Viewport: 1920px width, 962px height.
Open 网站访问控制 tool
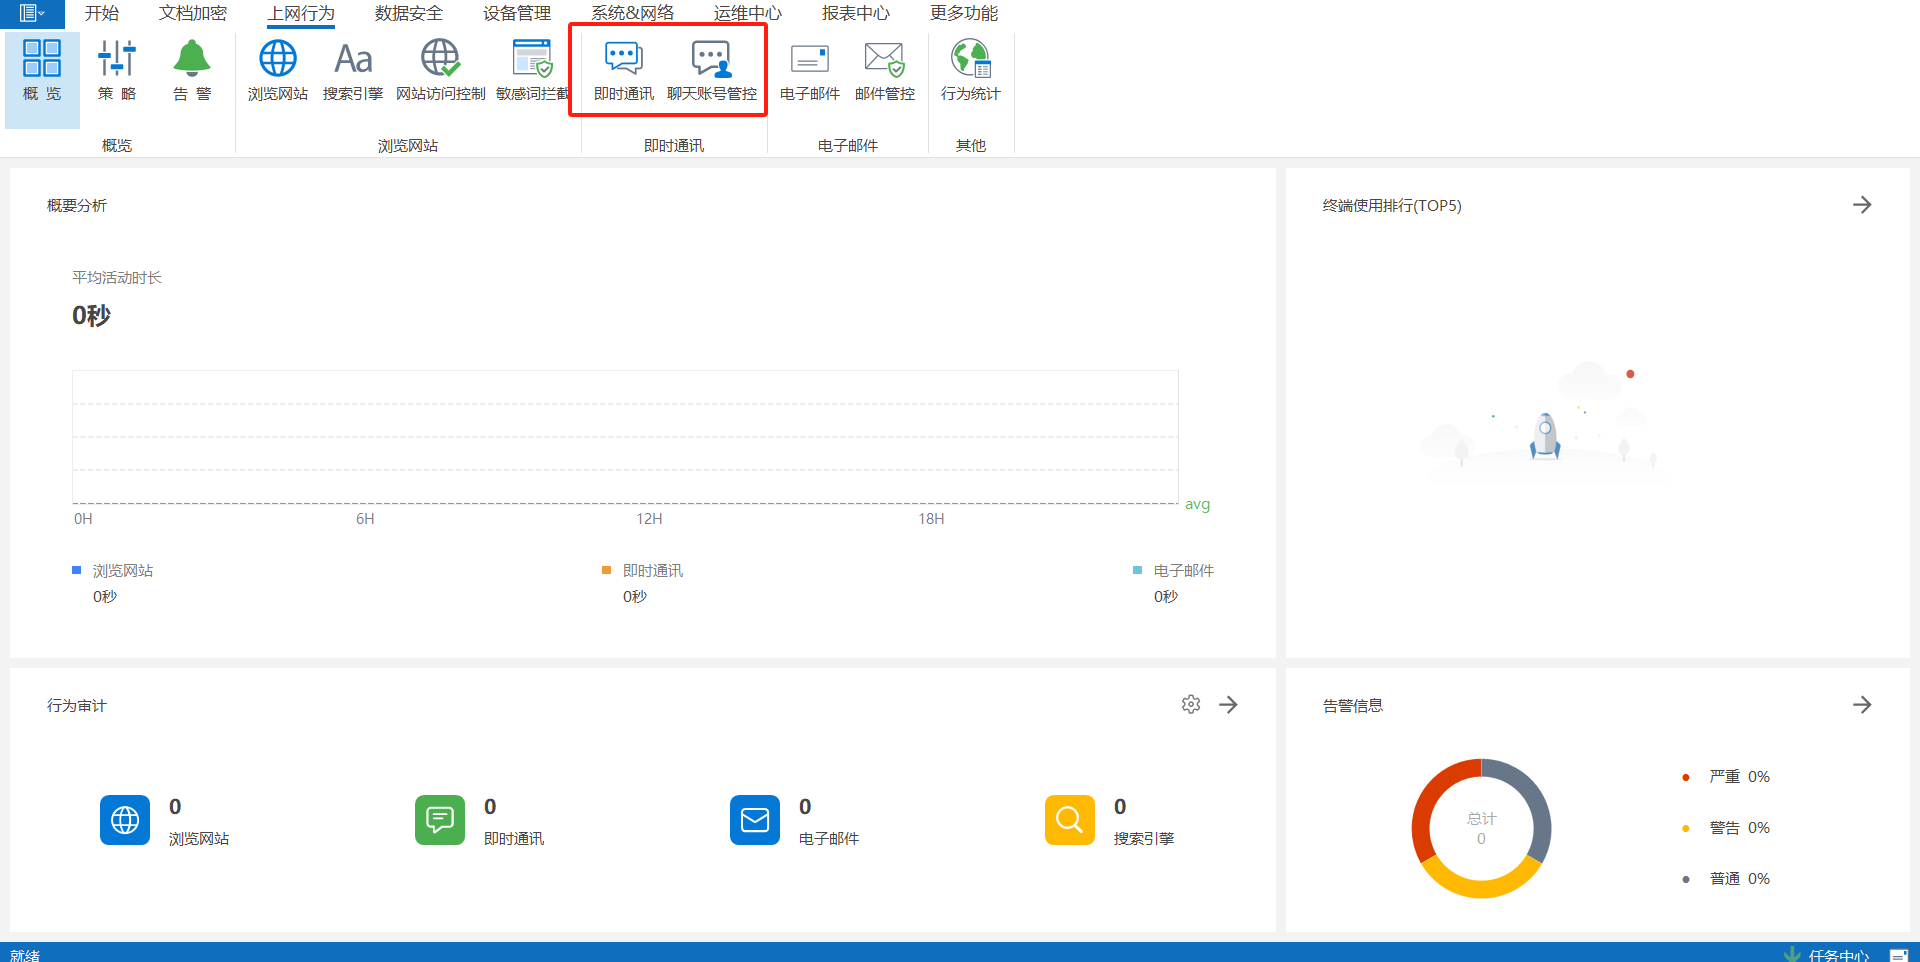point(440,60)
